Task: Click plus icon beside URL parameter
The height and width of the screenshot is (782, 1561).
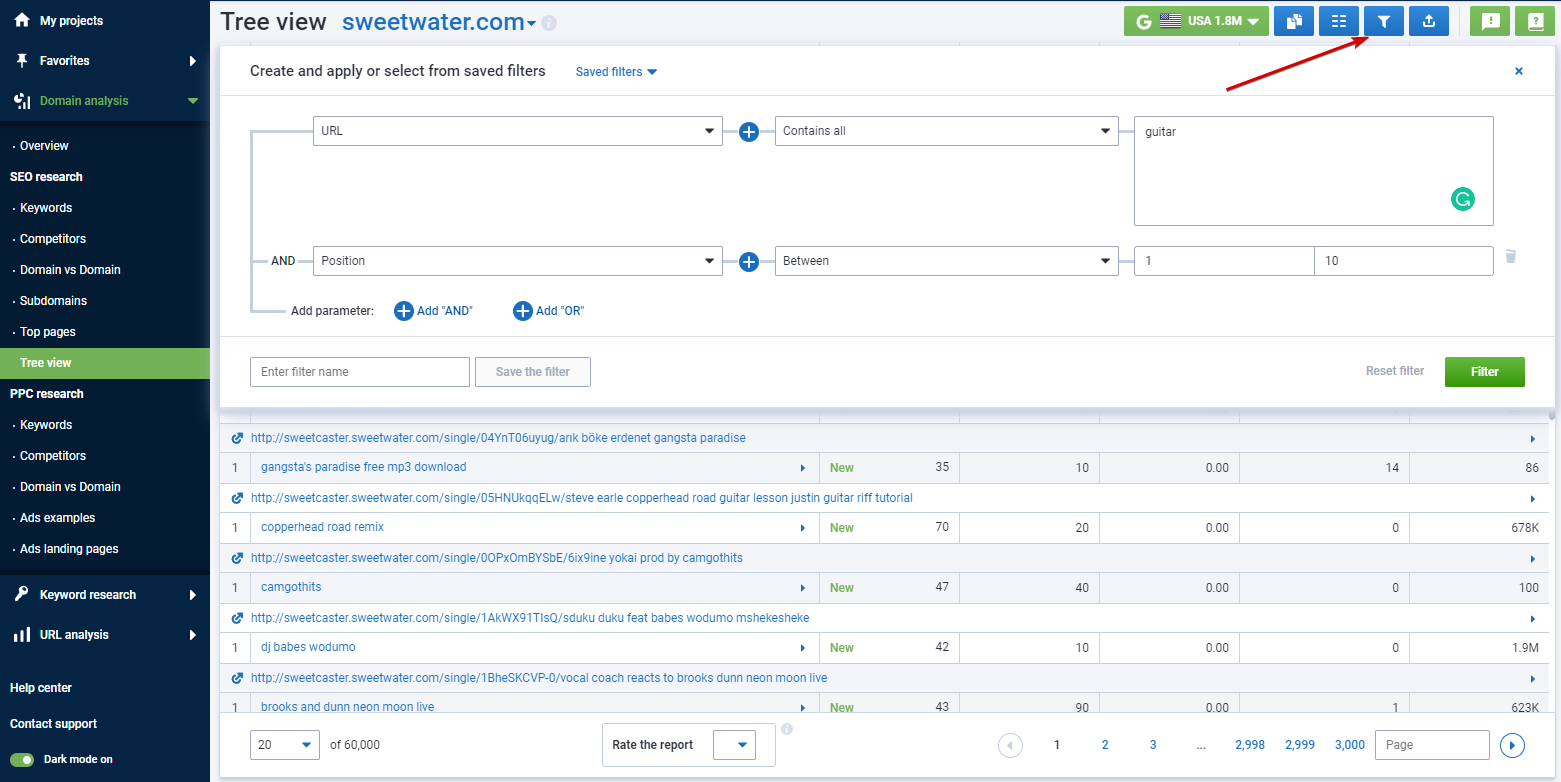Action: tap(749, 131)
